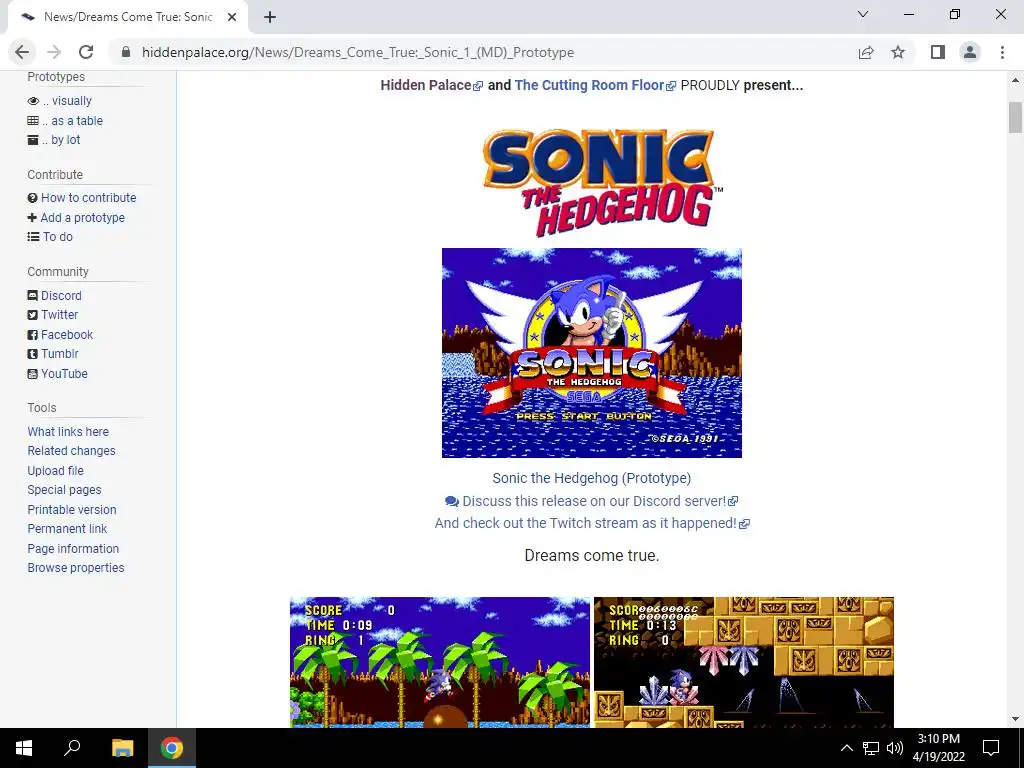Expand the tab search chevron
This screenshot has height=768, width=1024.
pos(863,14)
